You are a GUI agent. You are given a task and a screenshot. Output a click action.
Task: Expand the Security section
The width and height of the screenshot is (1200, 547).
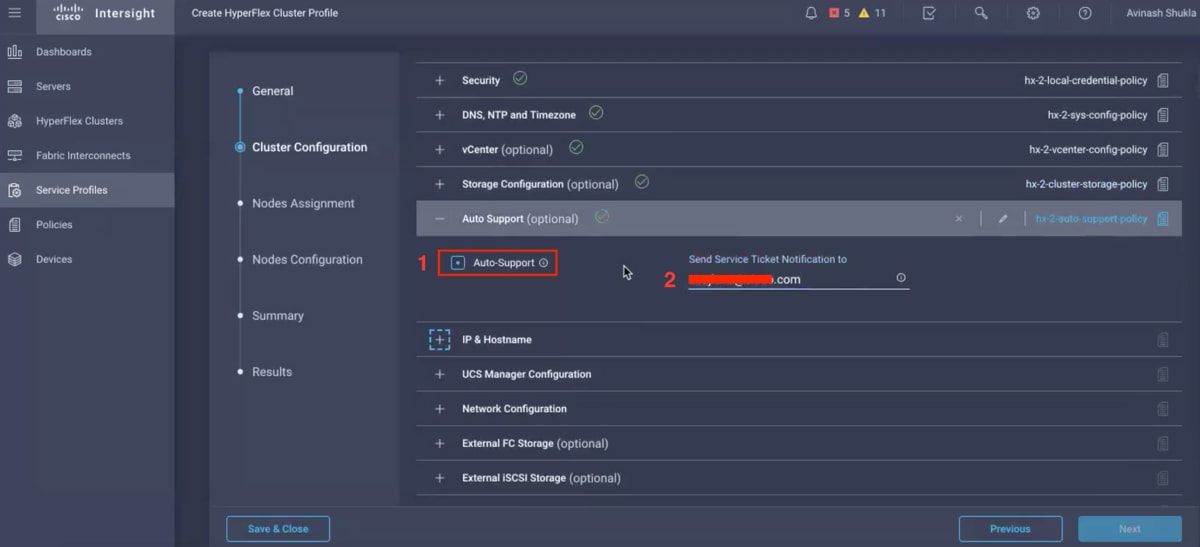(x=440, y=80)
